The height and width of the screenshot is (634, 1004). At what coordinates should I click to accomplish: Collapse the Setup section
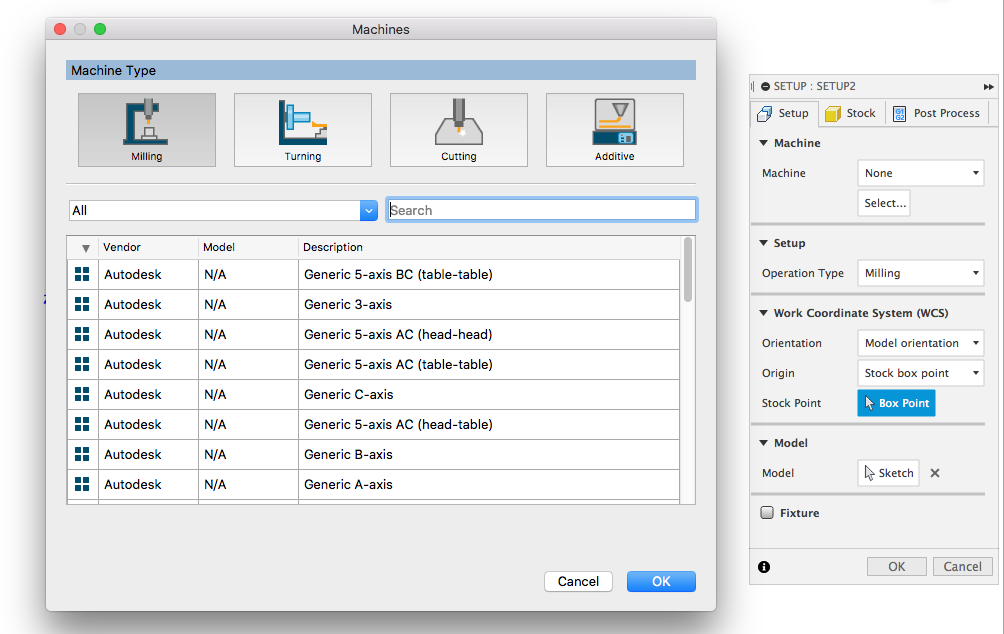tap(763, 243)
